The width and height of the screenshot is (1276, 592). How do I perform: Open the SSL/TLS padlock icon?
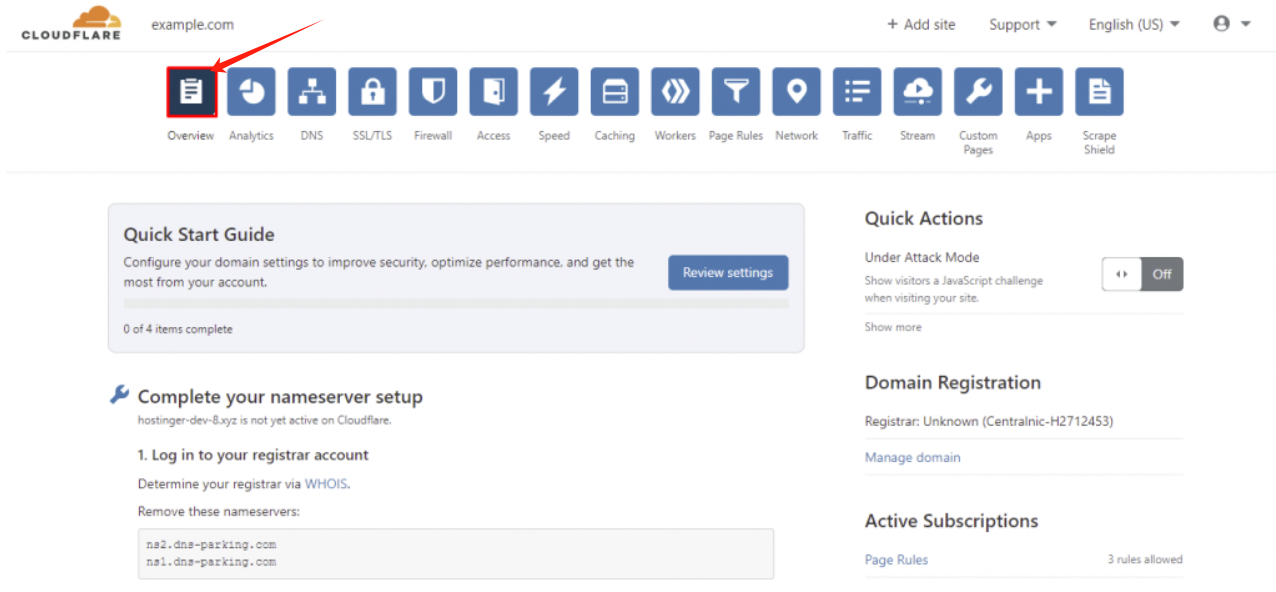click(372, 92)
